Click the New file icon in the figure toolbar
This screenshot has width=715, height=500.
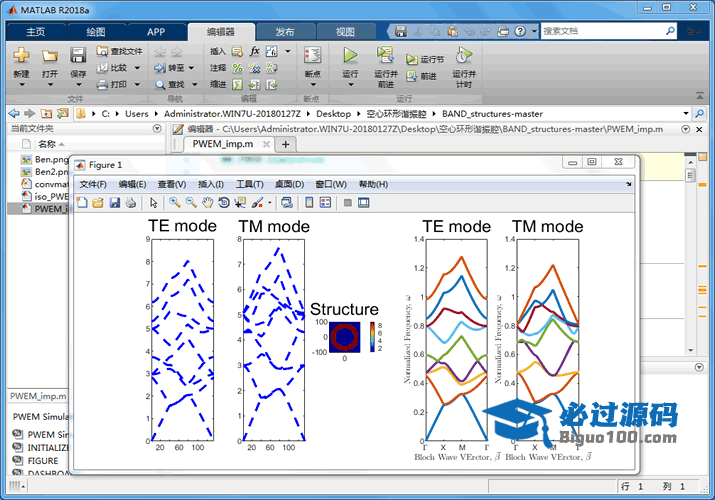82,203
